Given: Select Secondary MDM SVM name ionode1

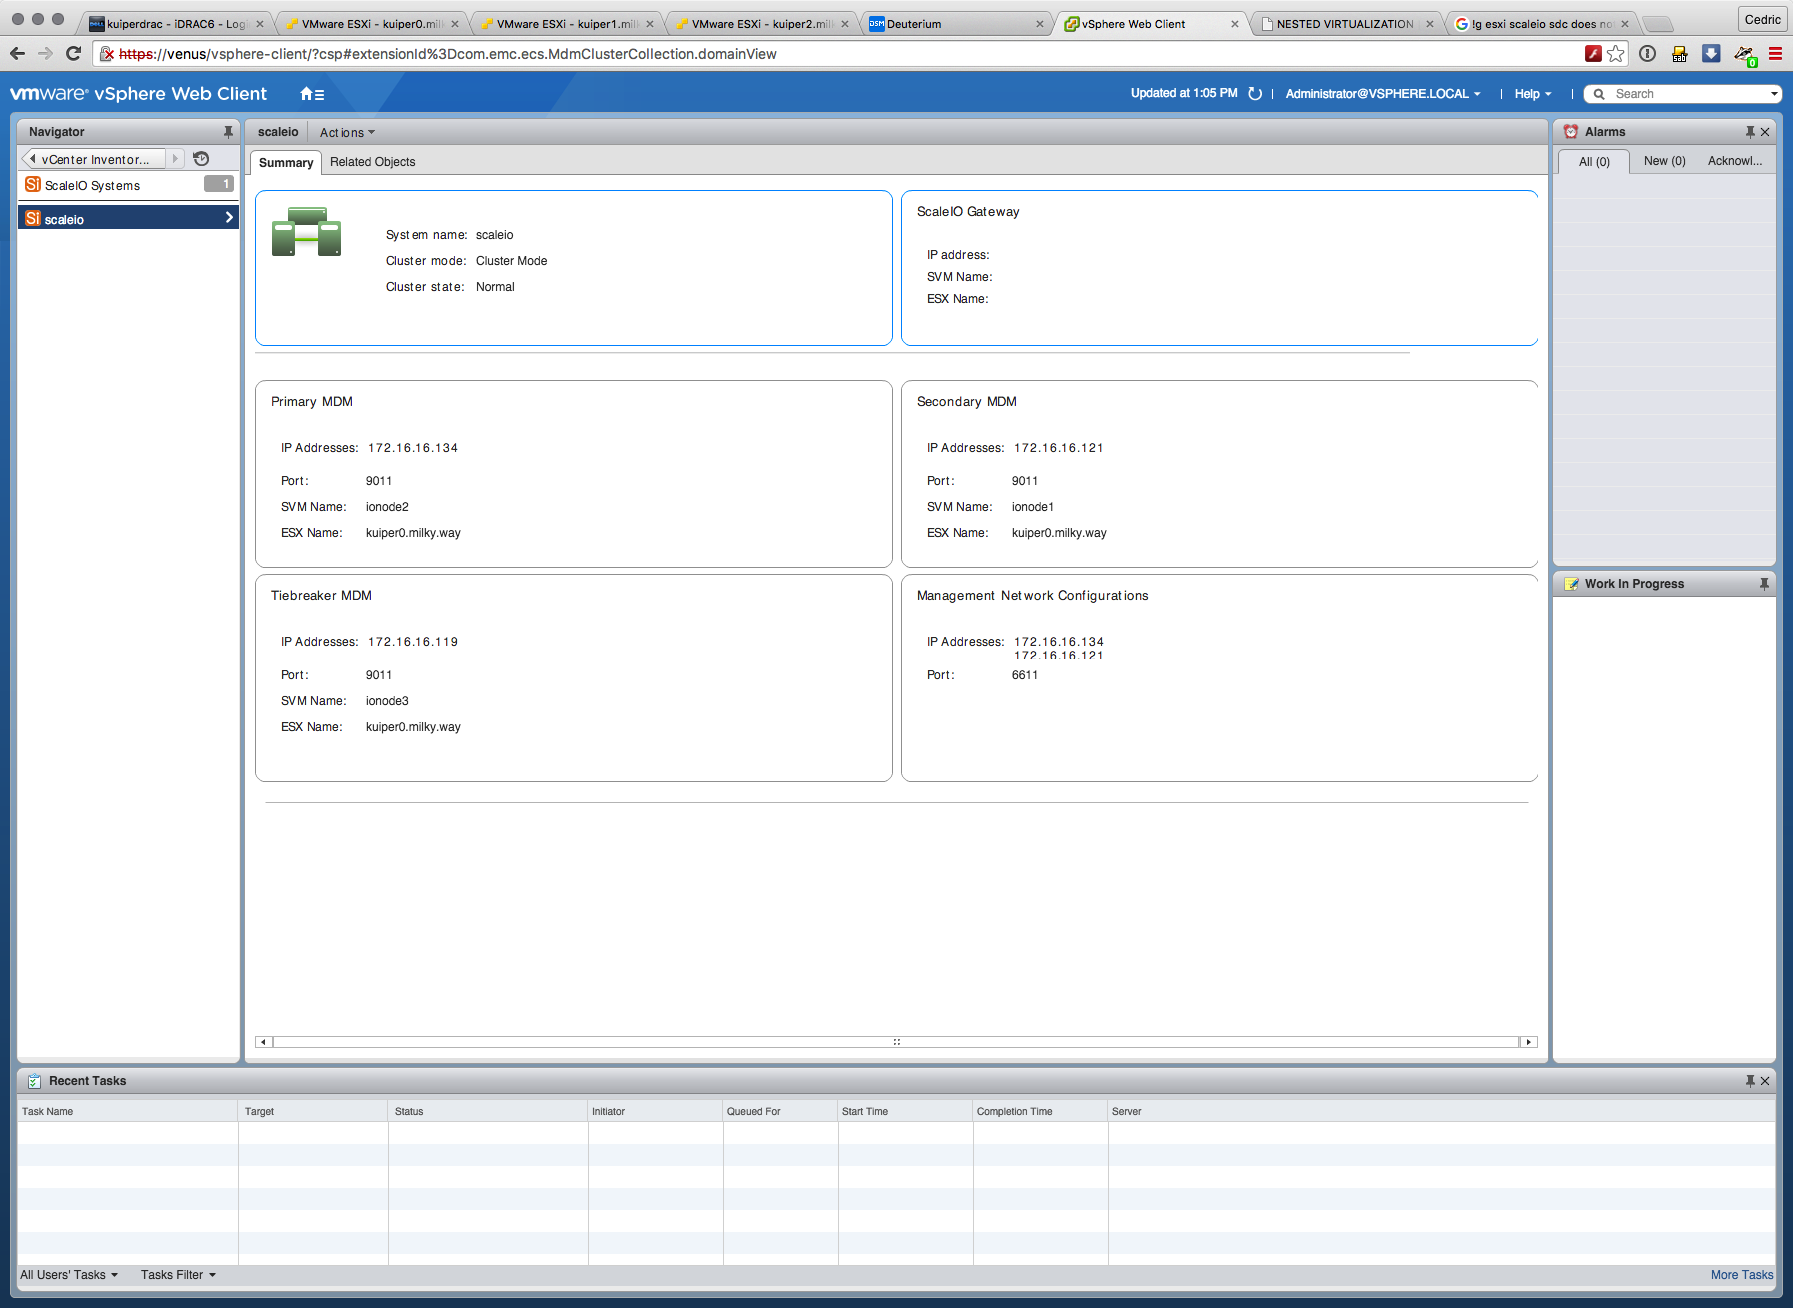Looking at the screenshot, I should (1033, 507).
